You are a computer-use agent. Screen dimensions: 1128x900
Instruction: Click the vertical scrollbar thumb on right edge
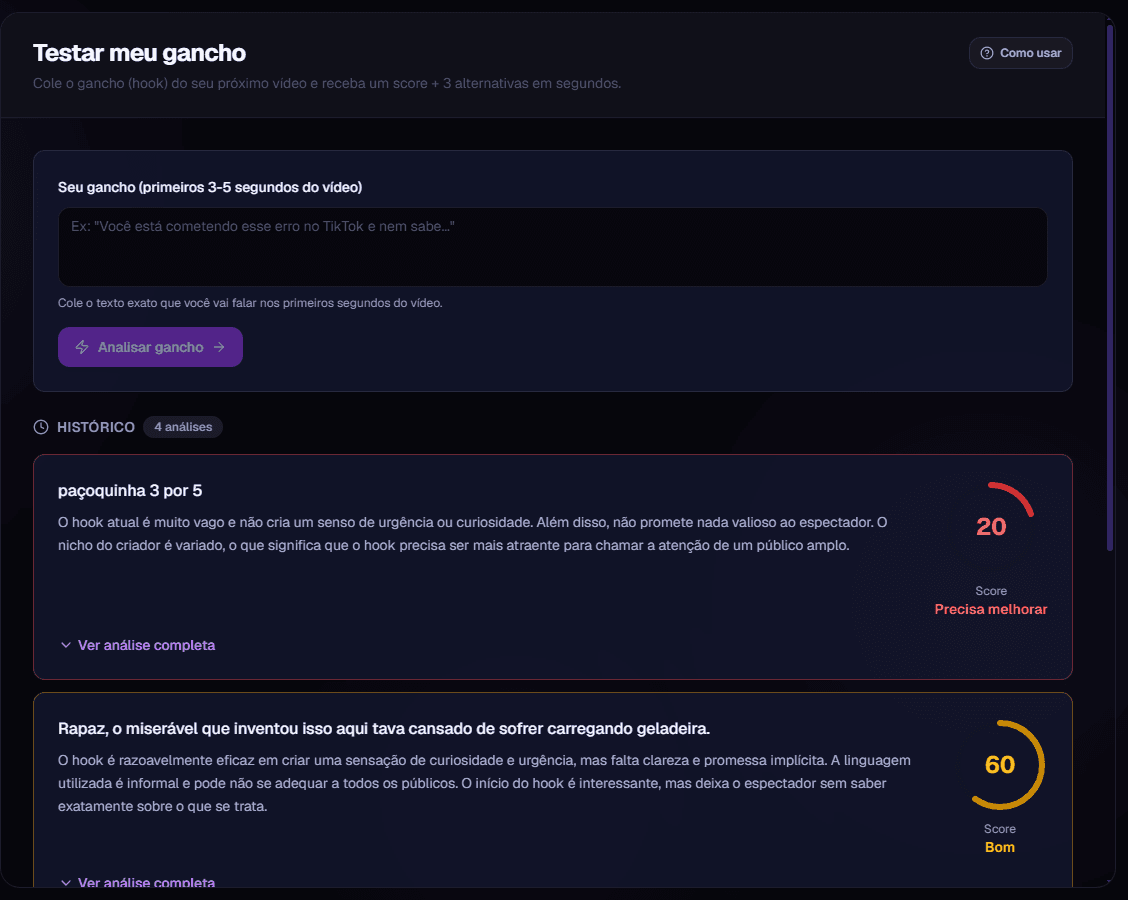pos(1110,288)
